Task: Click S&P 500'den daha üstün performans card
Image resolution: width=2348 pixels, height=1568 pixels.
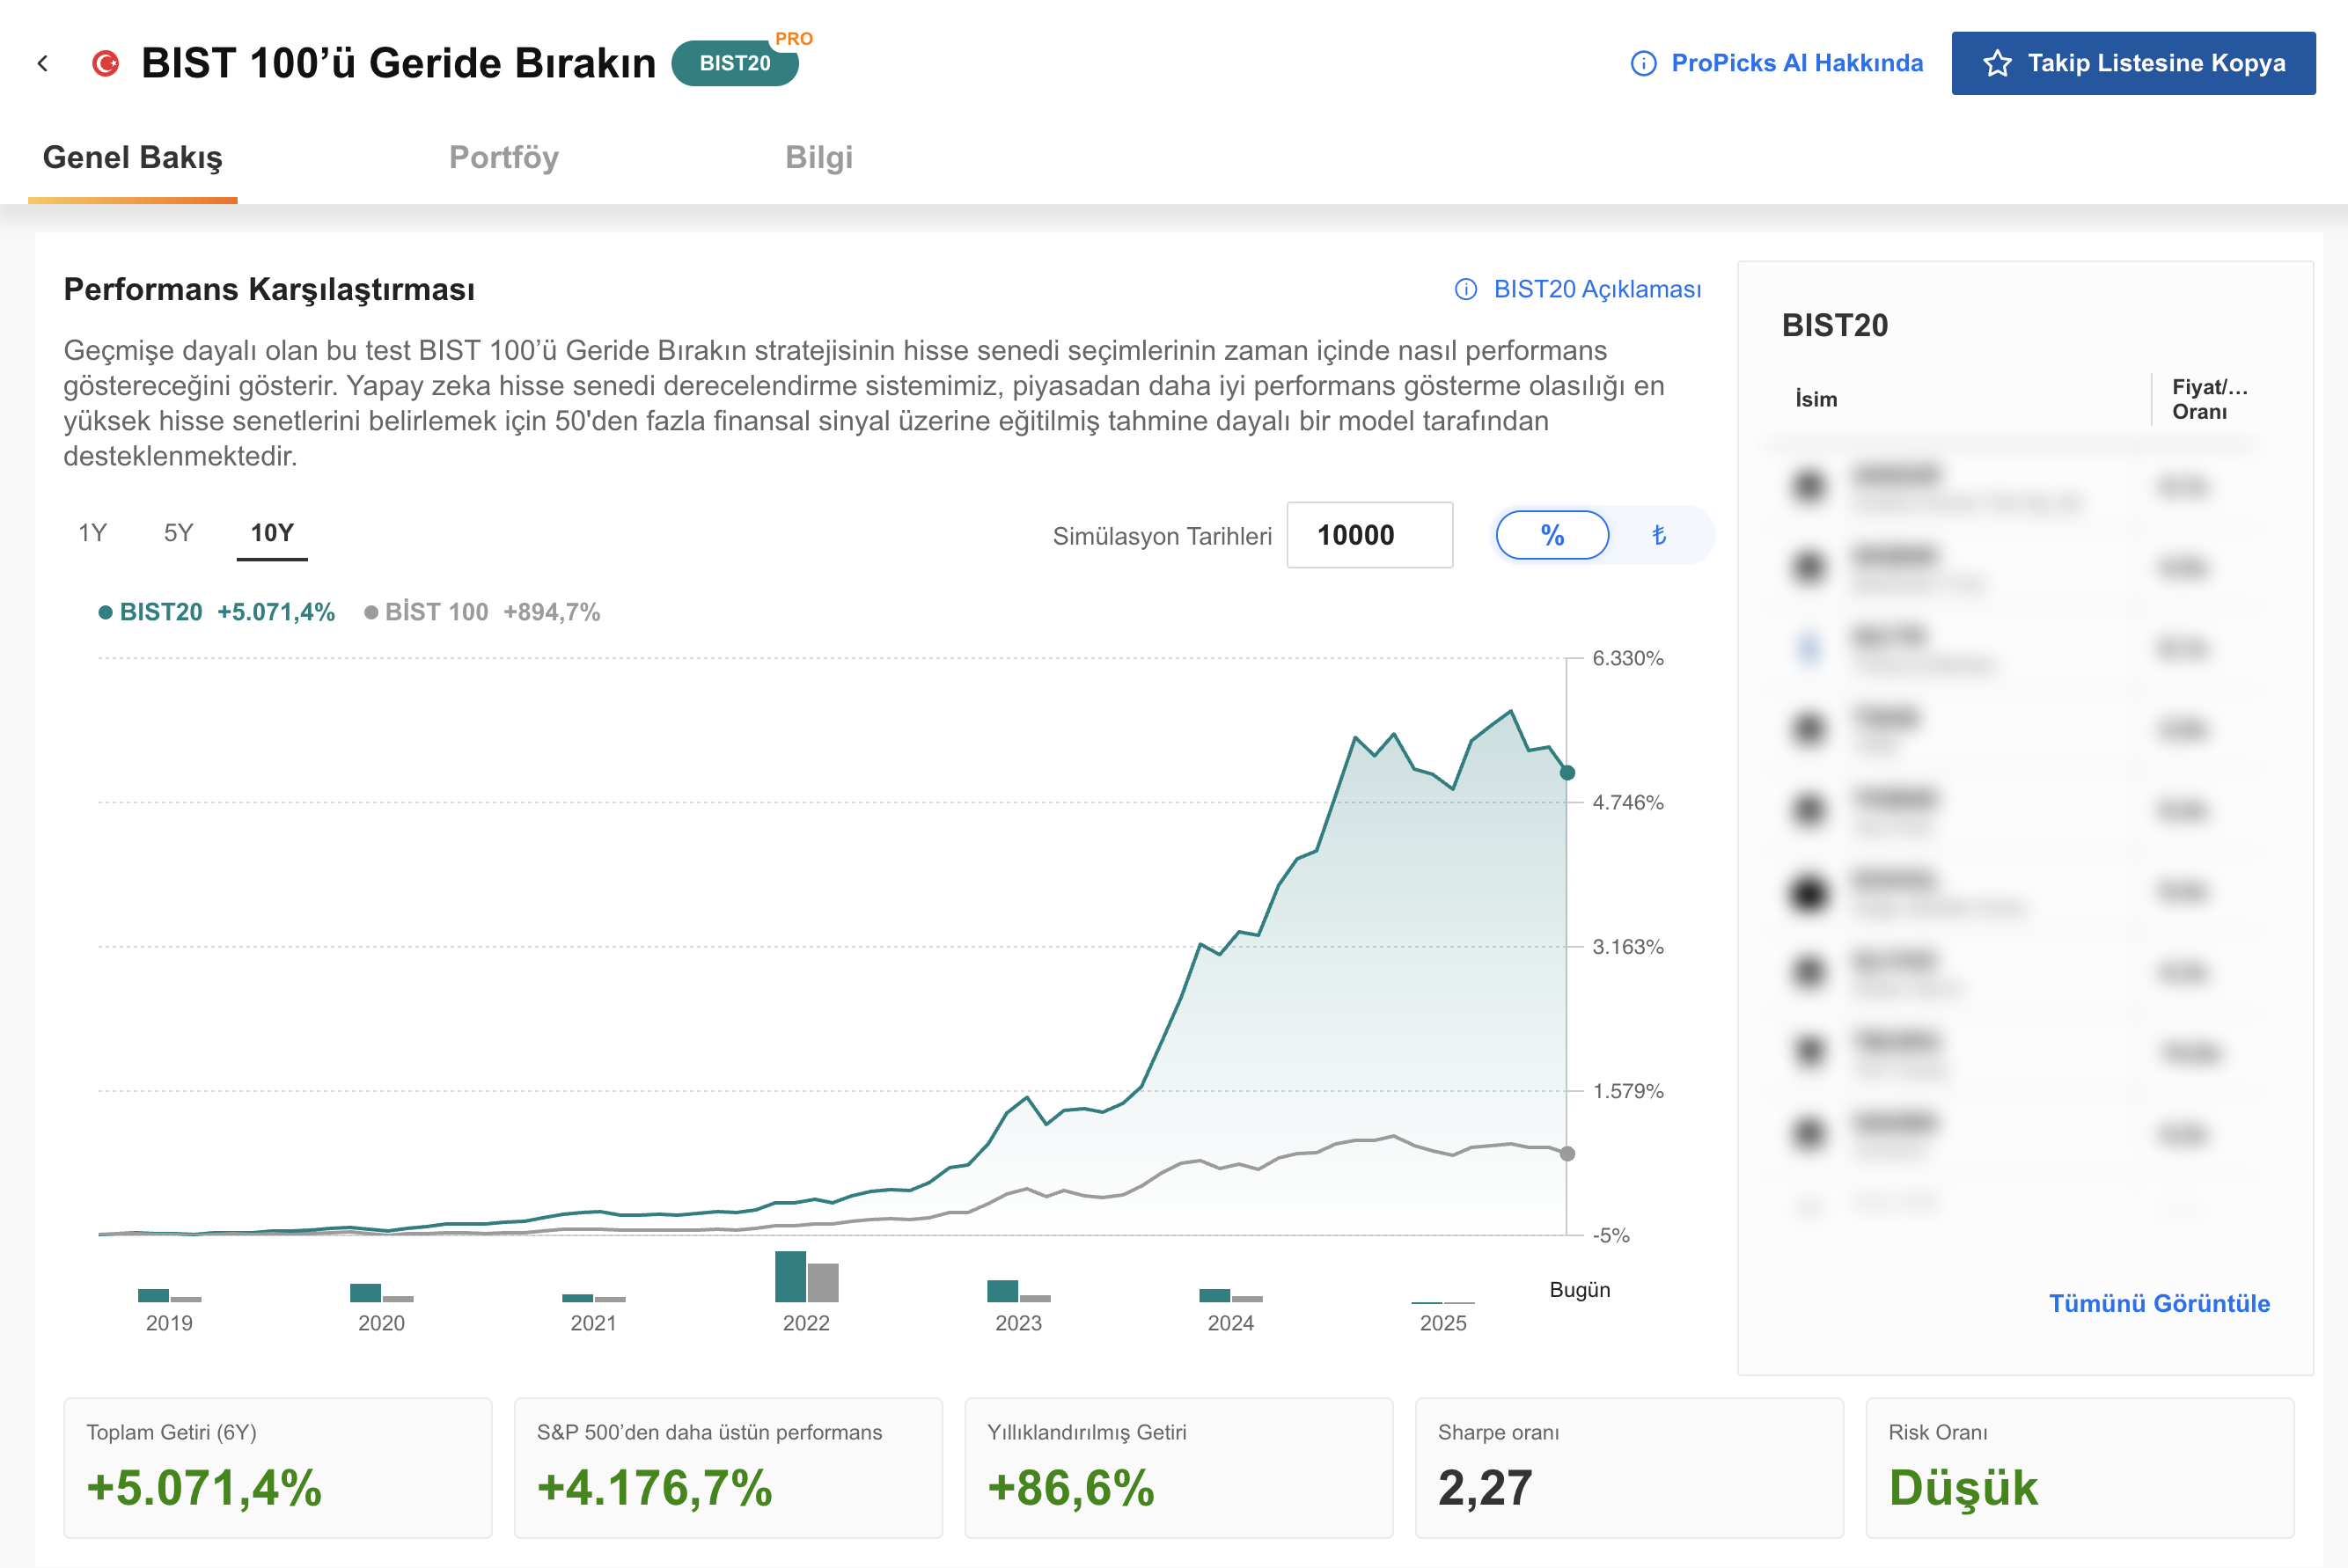Action: (728, 1468)
